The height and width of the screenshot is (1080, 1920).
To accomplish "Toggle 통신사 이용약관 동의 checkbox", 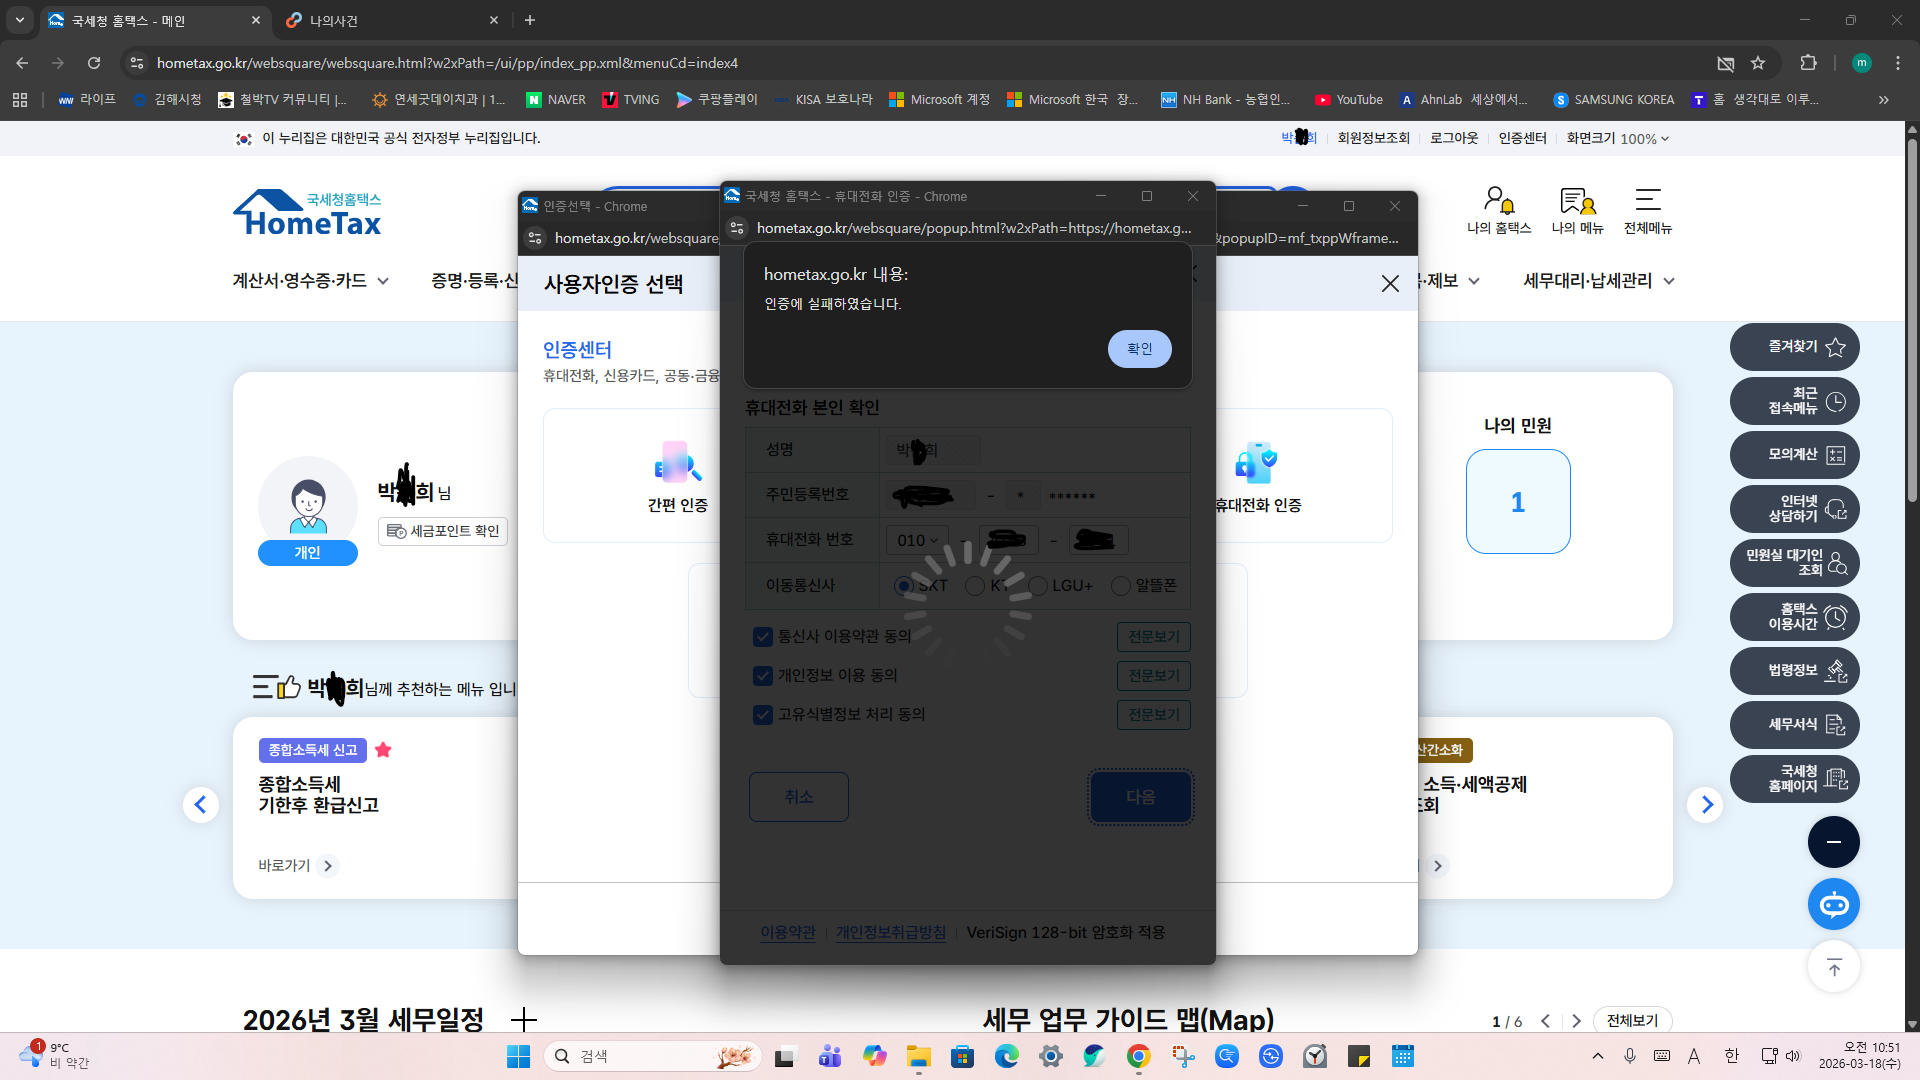I will [x=763, y=637].
